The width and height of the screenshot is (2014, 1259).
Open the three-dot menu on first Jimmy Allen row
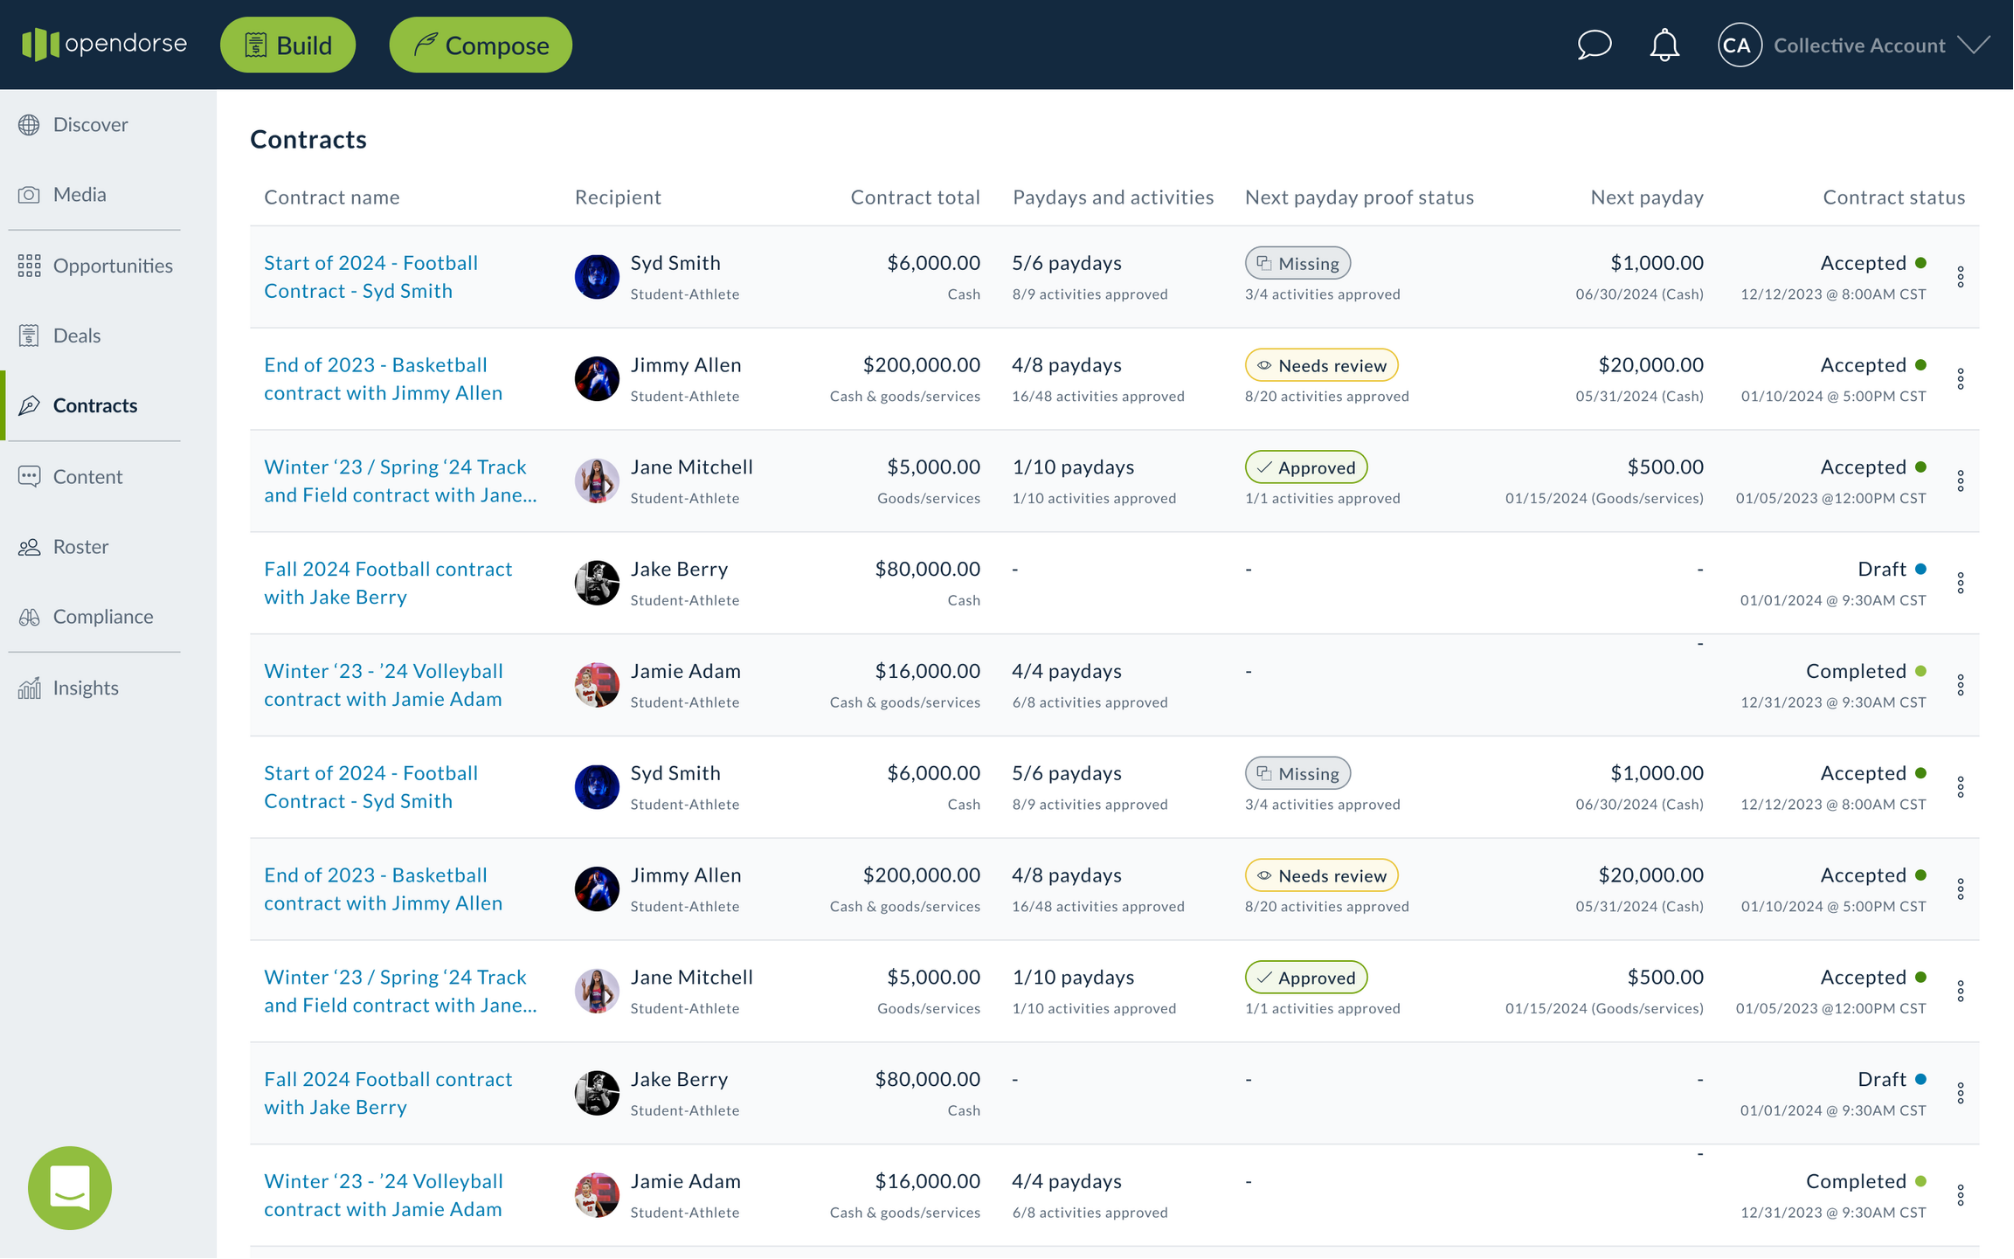coord(1961,379)
